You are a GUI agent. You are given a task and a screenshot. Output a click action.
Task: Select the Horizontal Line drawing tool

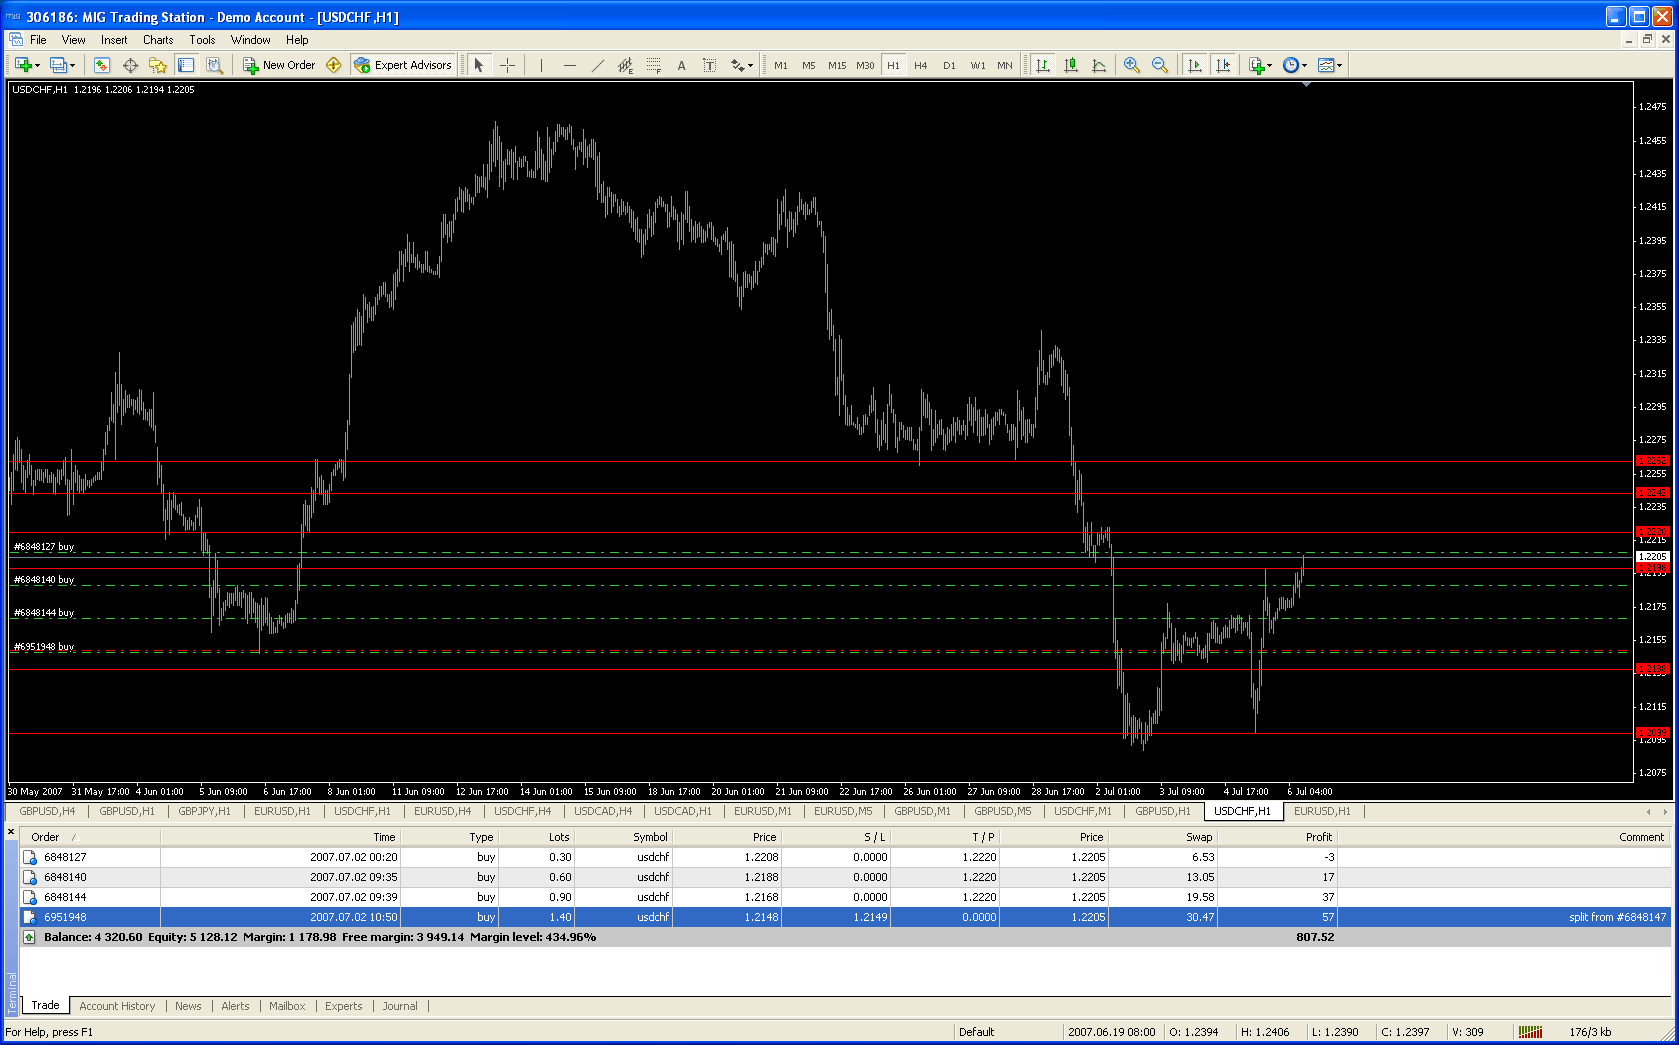tap(569, 65)
